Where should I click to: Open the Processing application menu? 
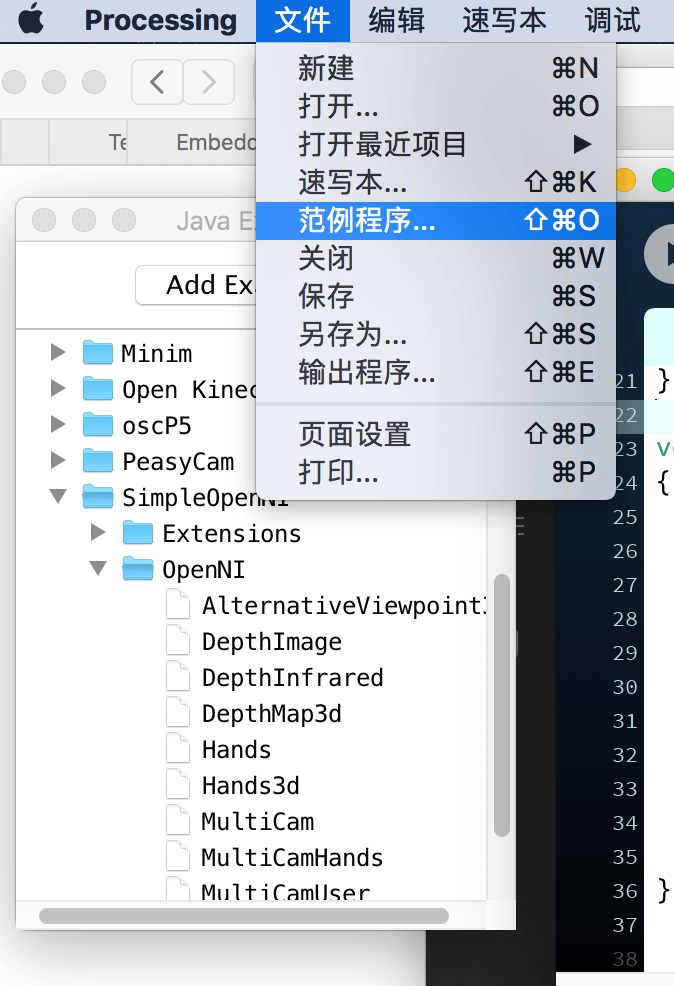160,20
